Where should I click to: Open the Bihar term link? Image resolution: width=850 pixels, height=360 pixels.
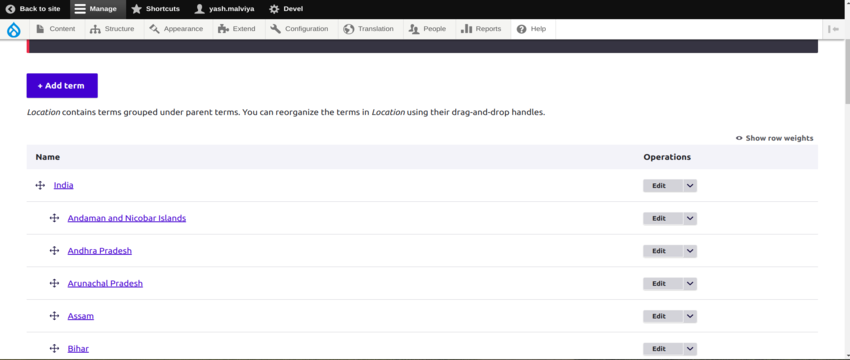tap(78, 348)
